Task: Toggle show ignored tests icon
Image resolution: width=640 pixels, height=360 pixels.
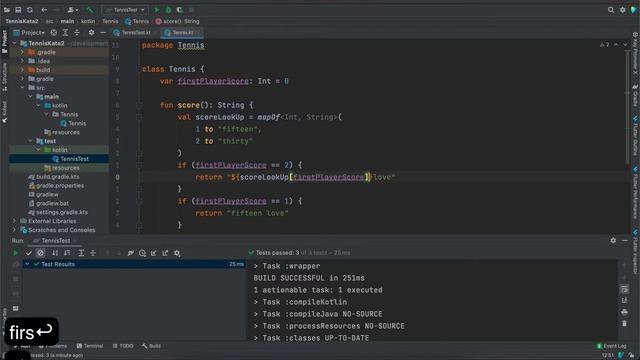Action: click(40, 253)
